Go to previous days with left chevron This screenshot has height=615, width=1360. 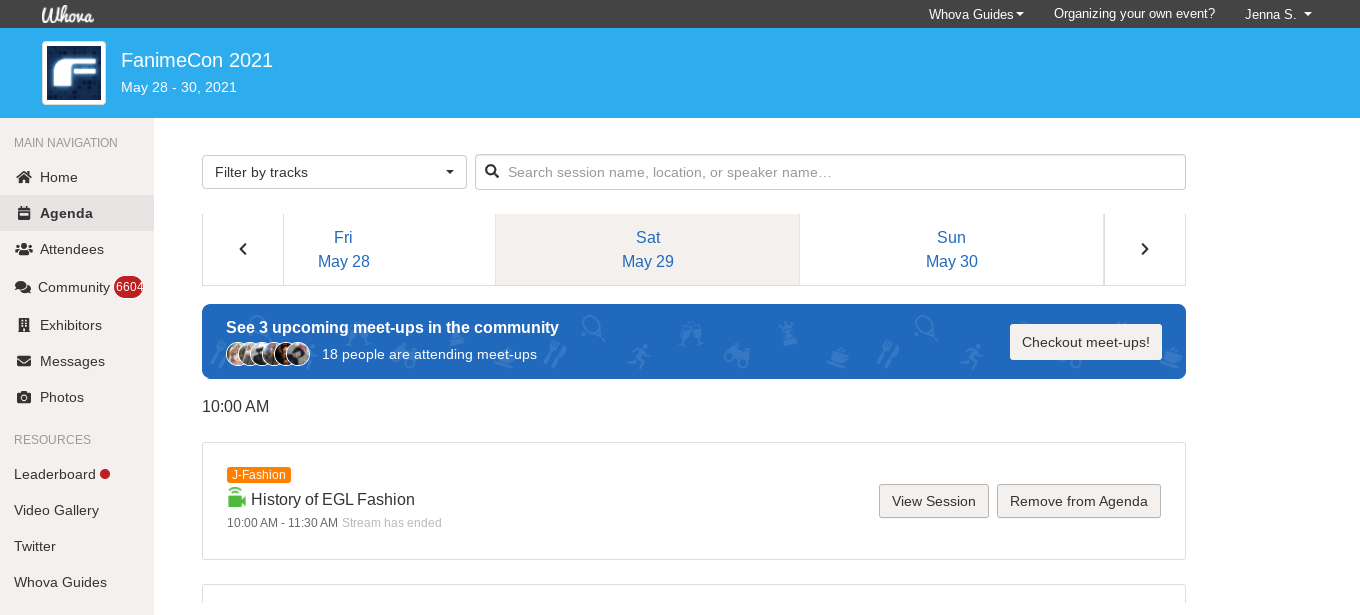[243, 249]
